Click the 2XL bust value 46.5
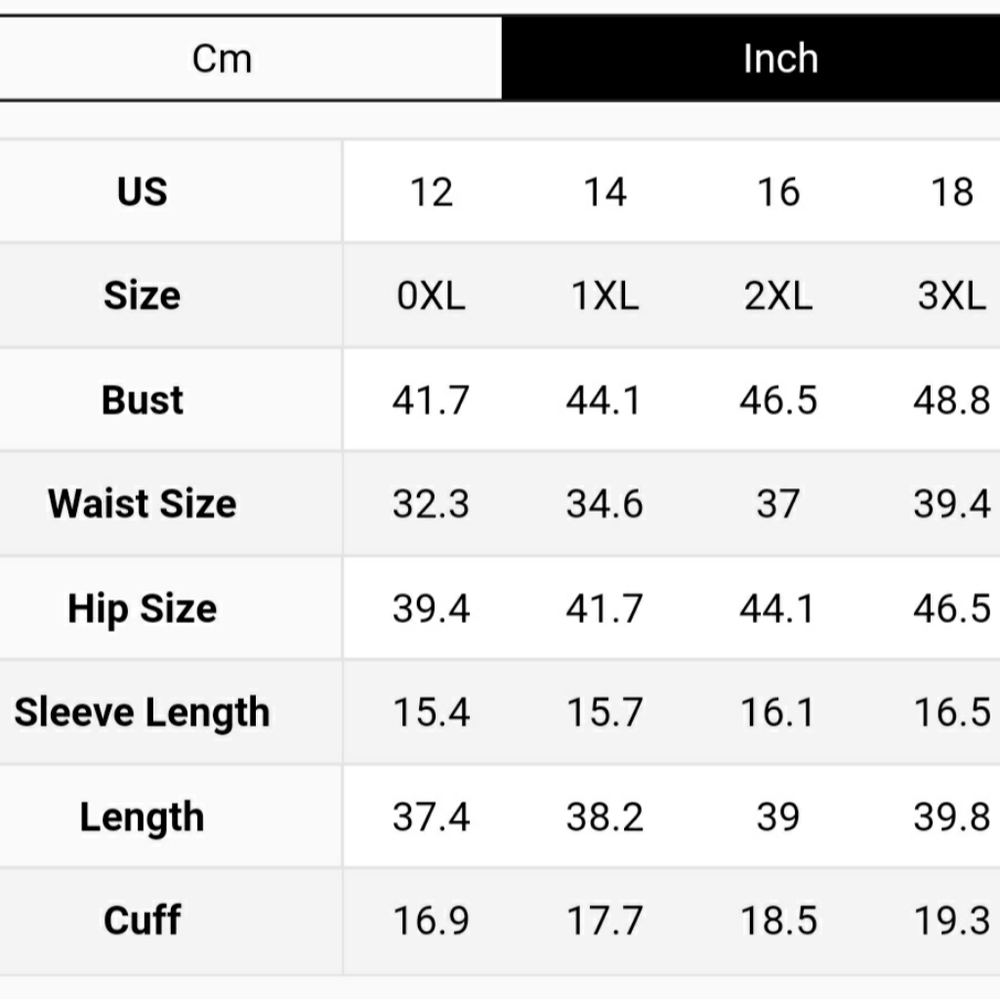Image resolution: width=1000 pixels, height=999 pixels. 778,400
